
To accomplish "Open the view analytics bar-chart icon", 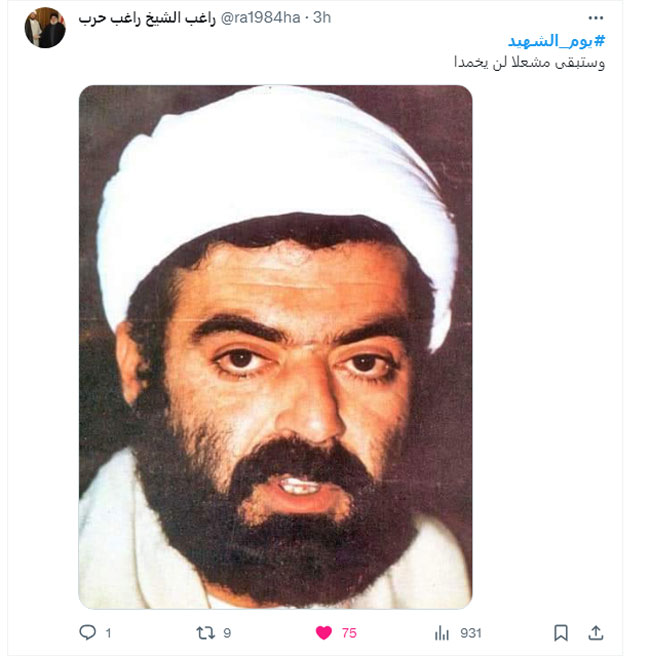I will click(x=441, y=633).
